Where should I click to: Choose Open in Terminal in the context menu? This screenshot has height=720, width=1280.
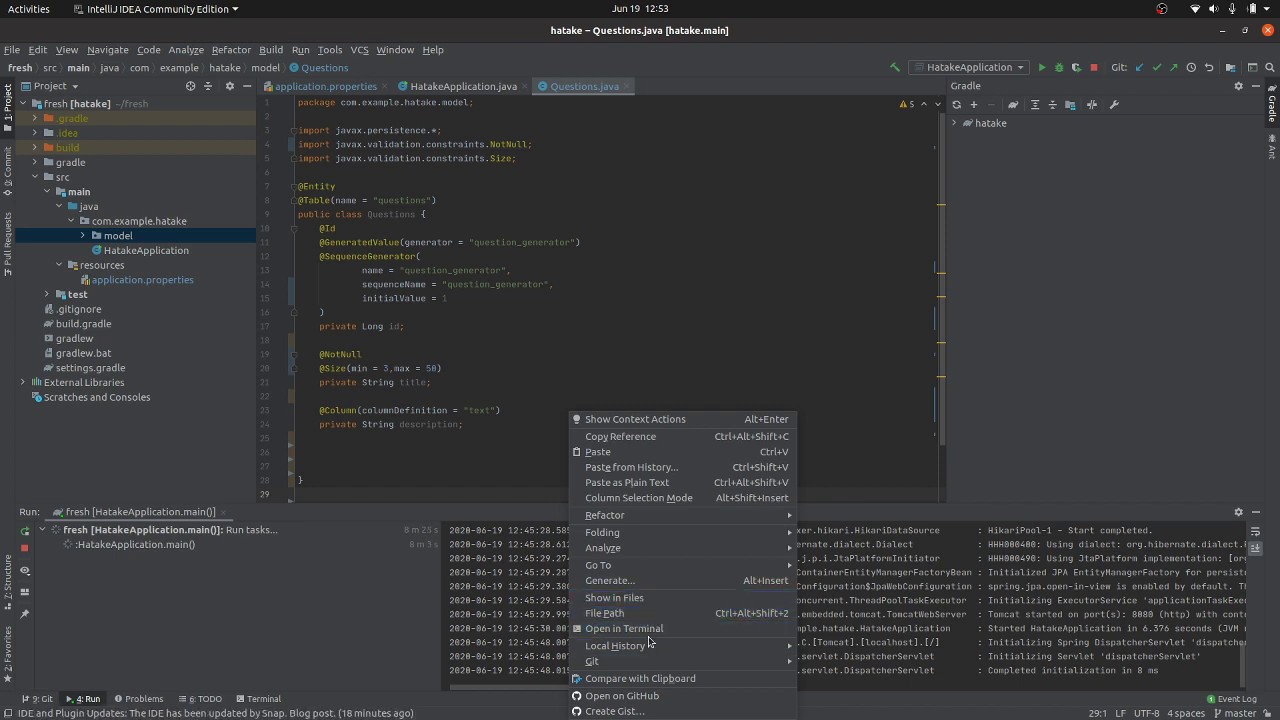pyautogui.click(x=683, y=629)
